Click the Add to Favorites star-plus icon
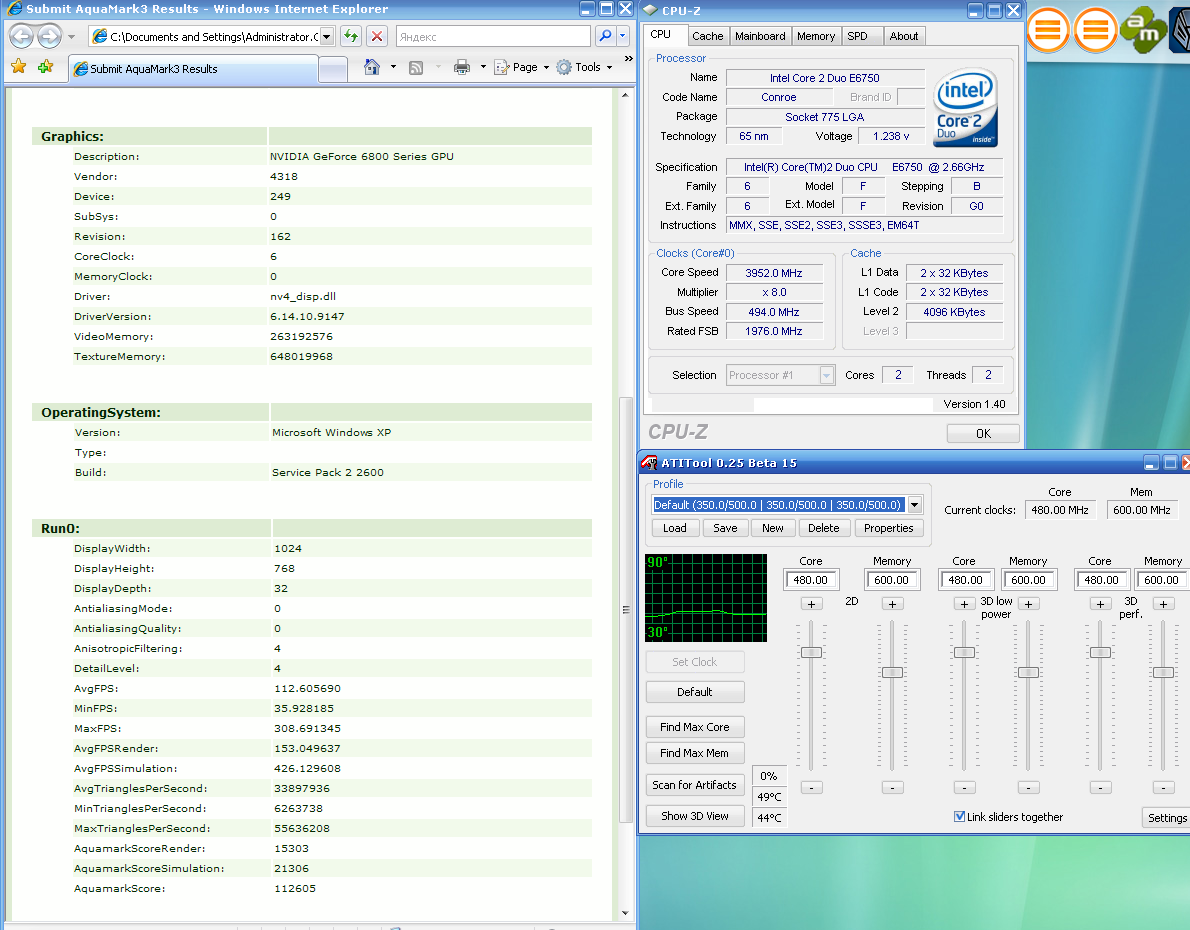Image resolution: width=1190 pixels, height=930 pixels. (46, 67)
